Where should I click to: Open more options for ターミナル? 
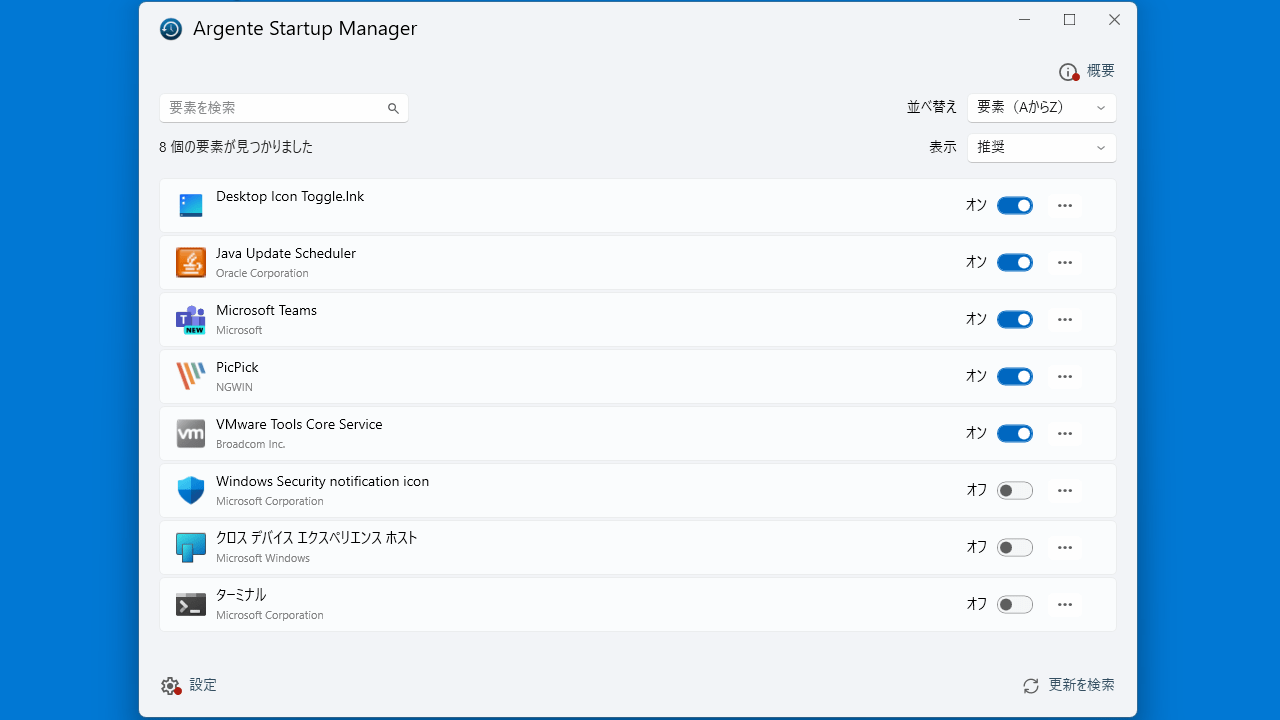[x=1065, y=604]
